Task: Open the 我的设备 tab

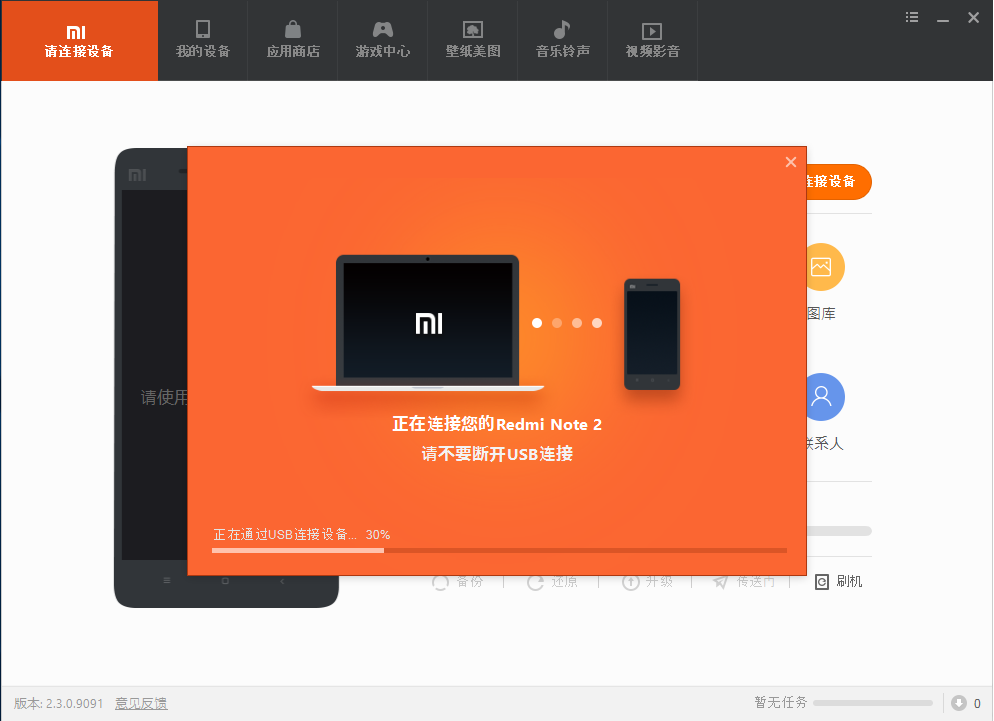Action: tap(203, 40)
